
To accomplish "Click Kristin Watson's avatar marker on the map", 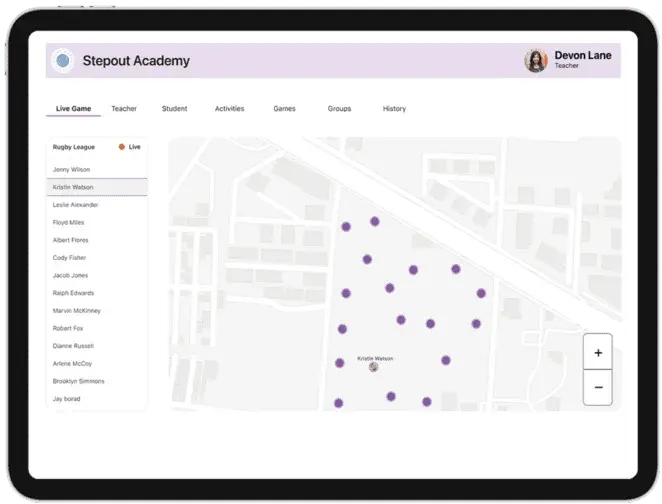I will pos(374,367).
